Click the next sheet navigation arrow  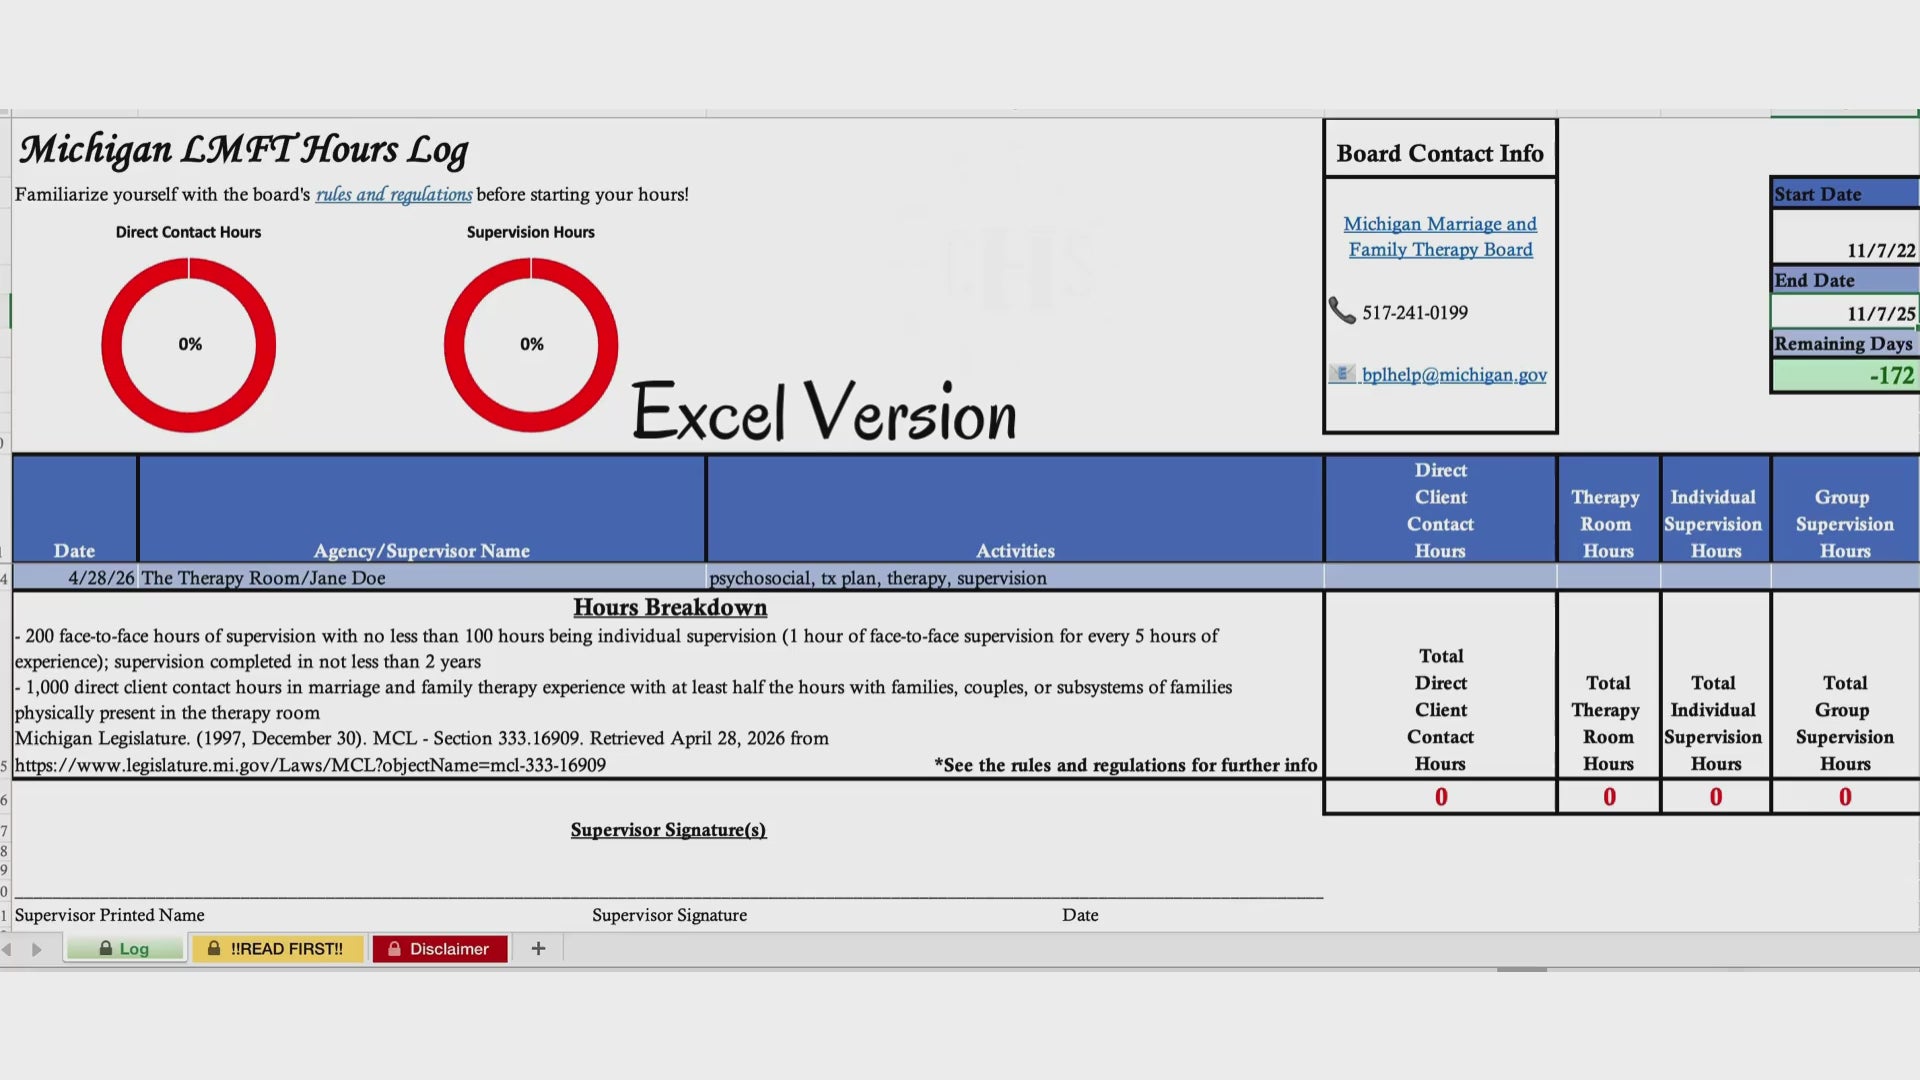click(x=37, y=949)
